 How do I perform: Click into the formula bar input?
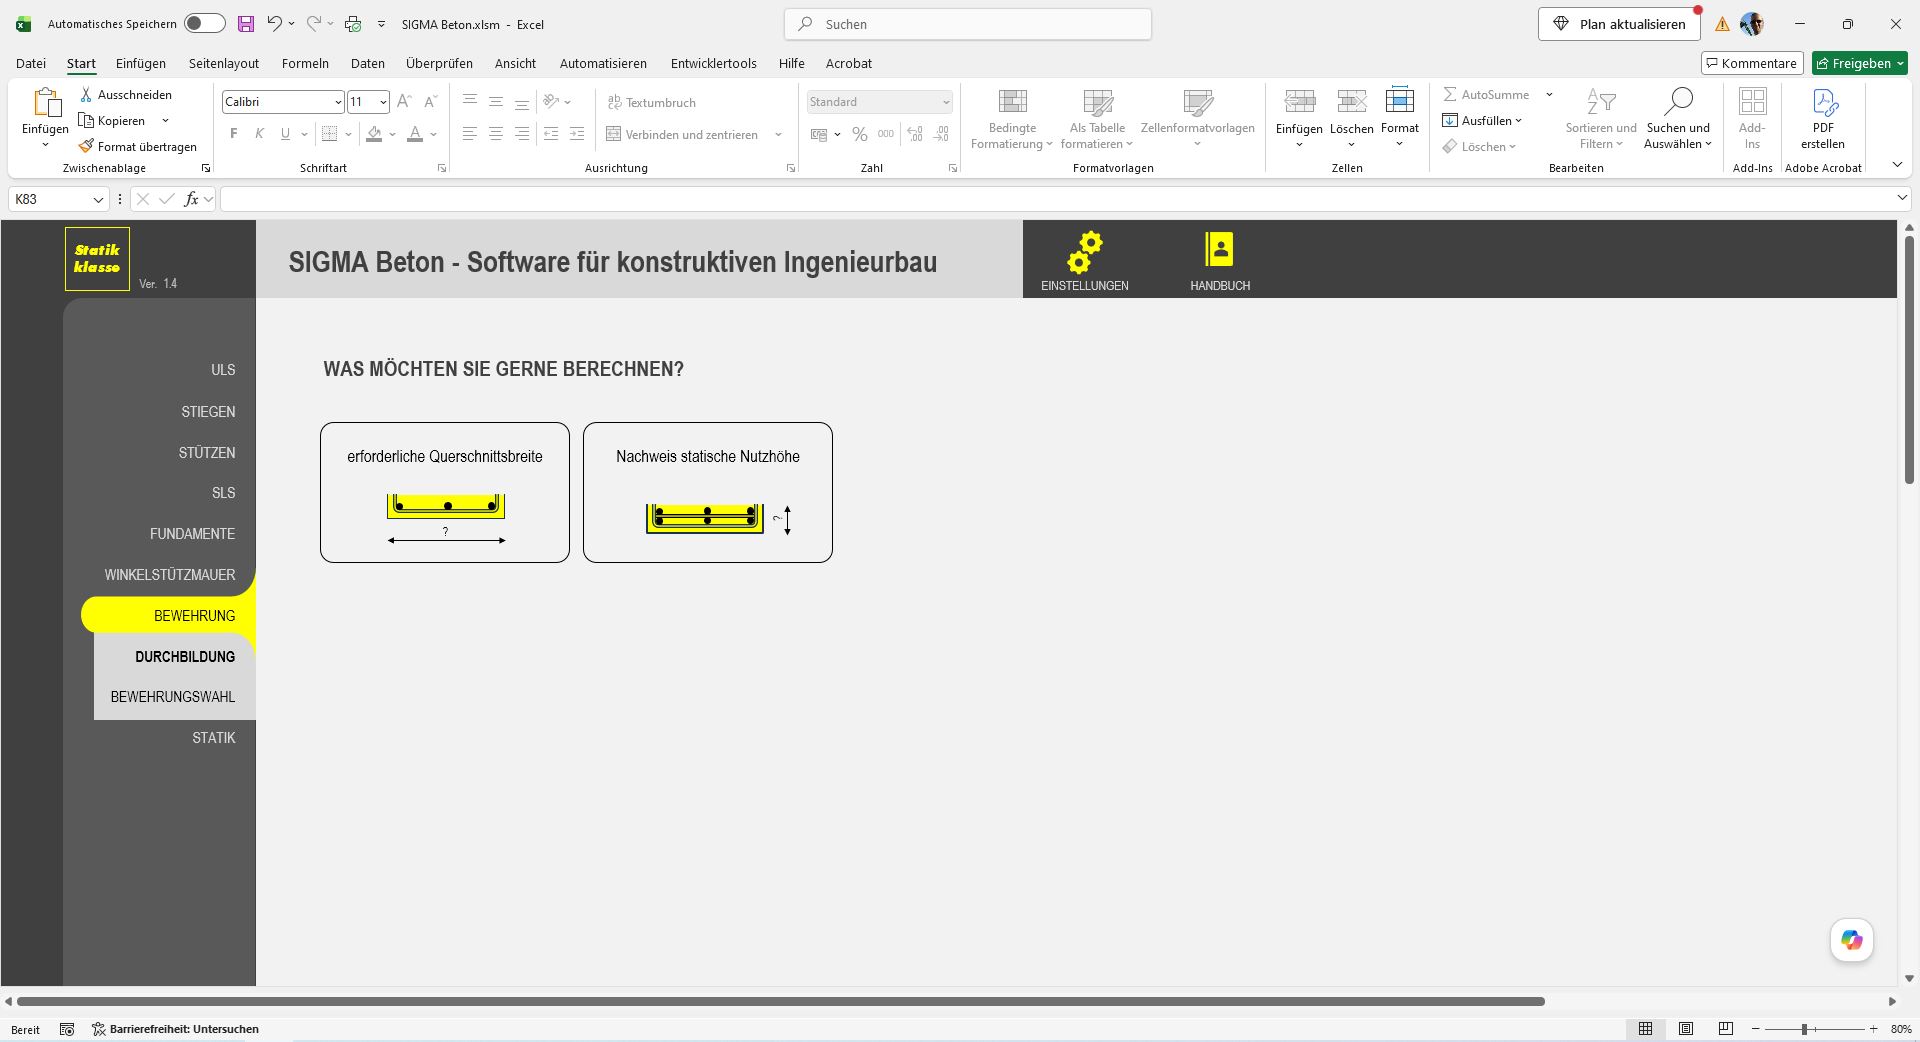1056,199
